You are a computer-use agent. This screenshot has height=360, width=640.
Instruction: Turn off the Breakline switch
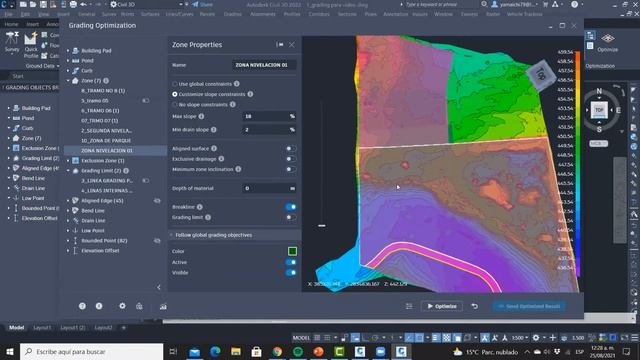[x=291, y=207]
